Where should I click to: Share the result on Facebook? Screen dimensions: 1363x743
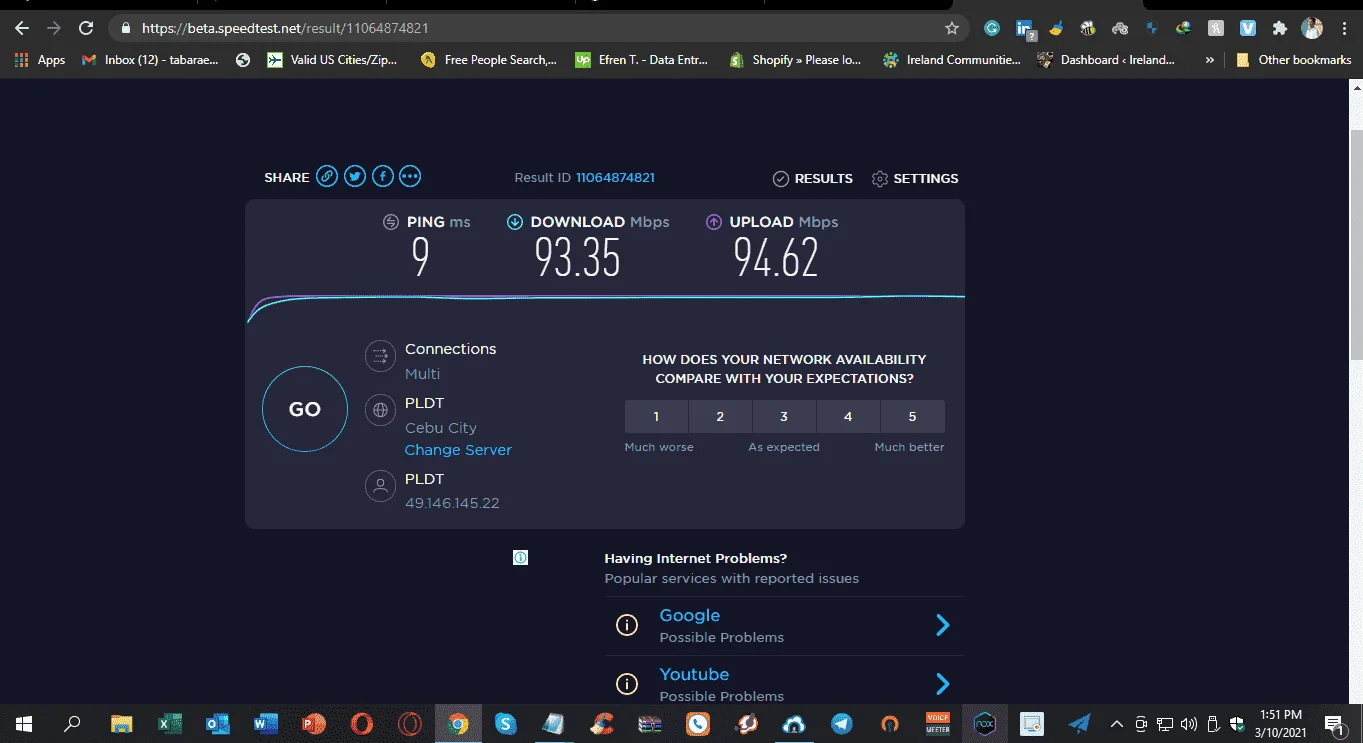coord(383,177)
